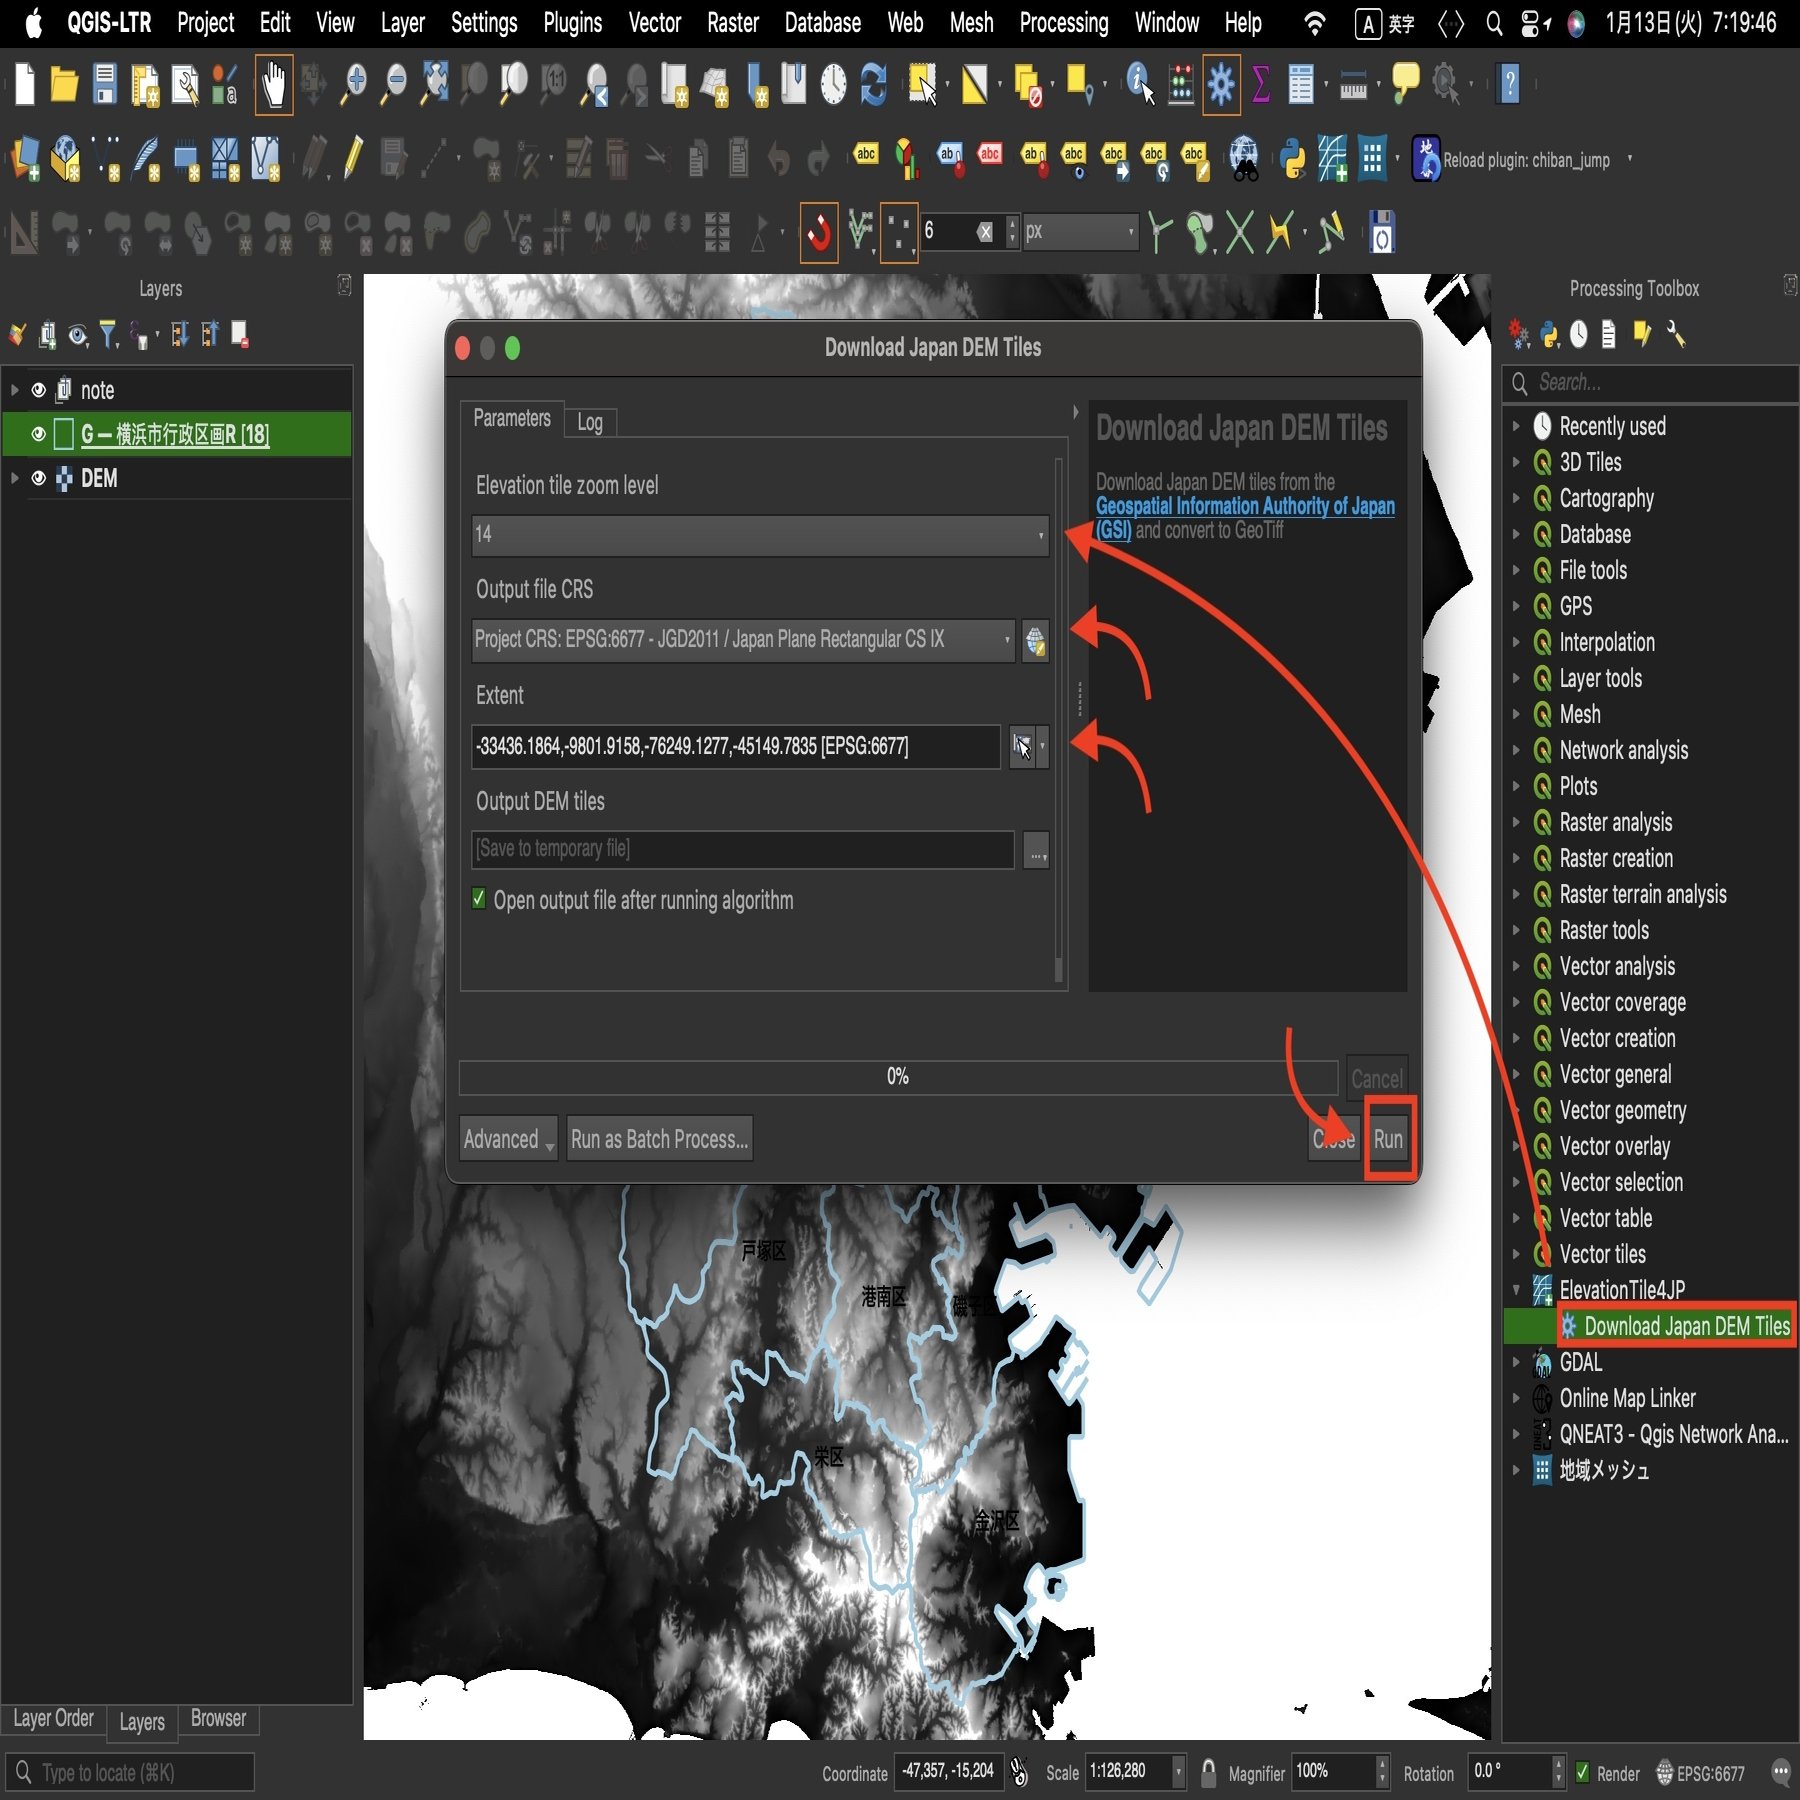Viewport: 1800px width, 1800px height.
Task: Click the Zoom Full extent icon
Action: 435,84
